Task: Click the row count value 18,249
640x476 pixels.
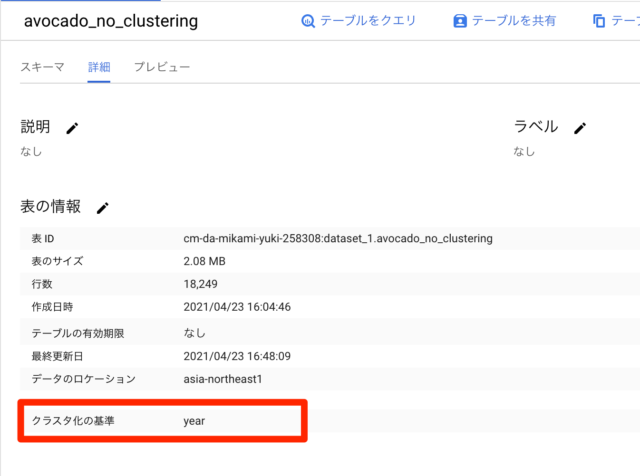Action: click(x=204, y=284)
